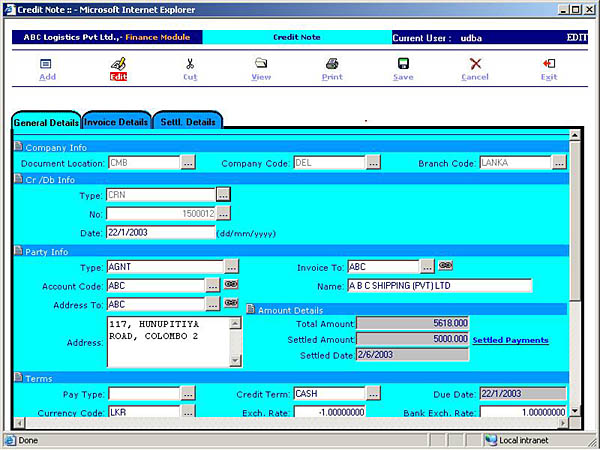Click the Cut scissors icon
Viewport: 600px width, 450px height.
coord(190,64)
